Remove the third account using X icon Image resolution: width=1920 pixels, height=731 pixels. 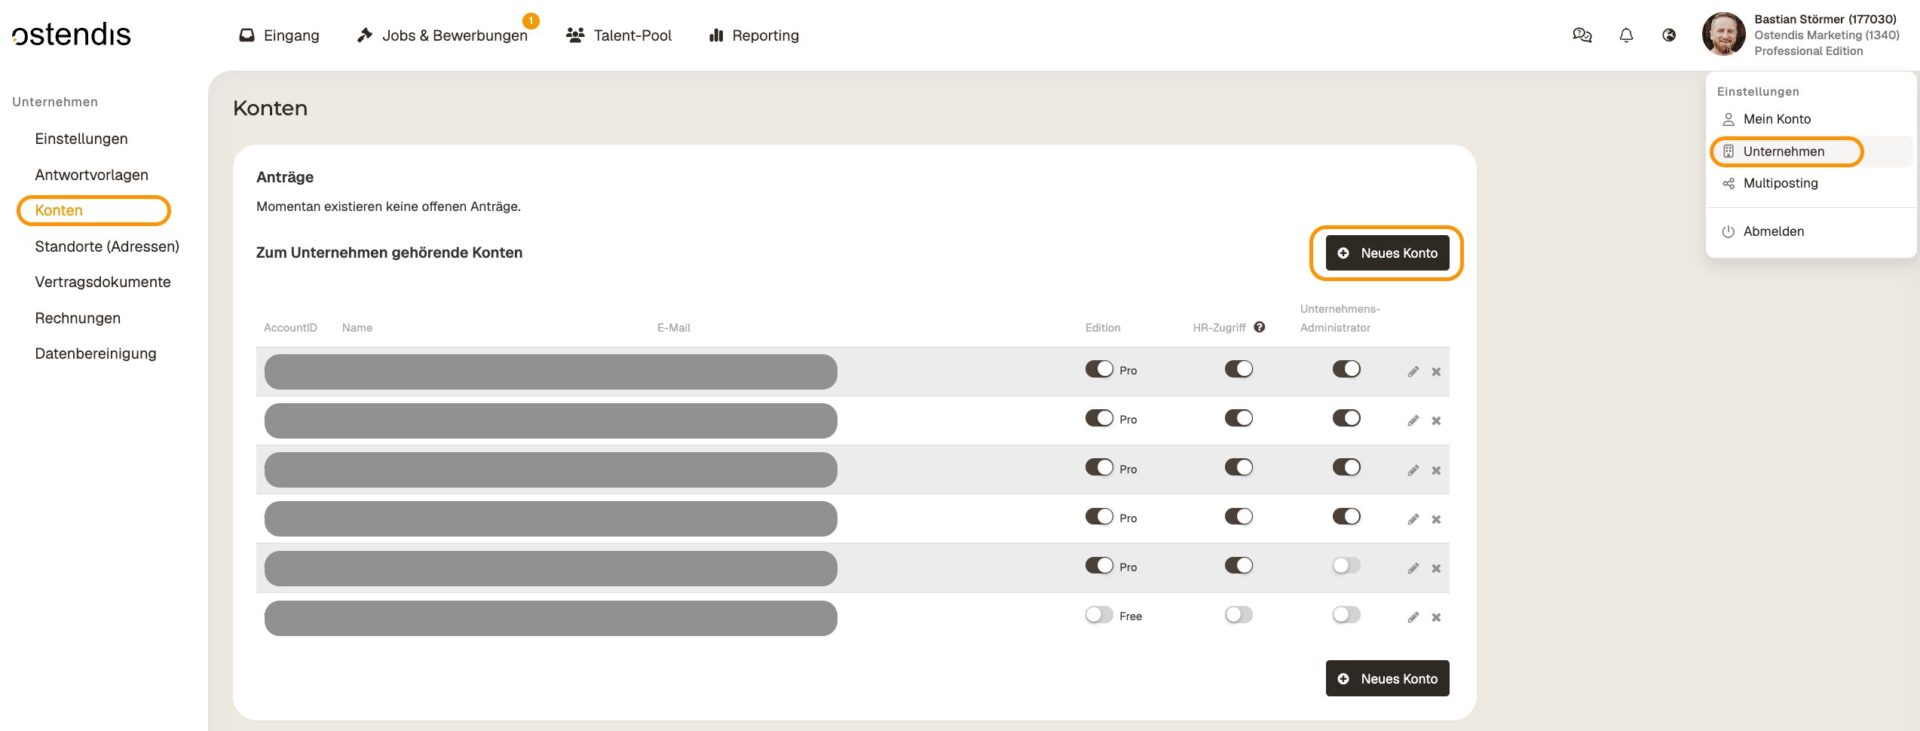click(1436, 470)
